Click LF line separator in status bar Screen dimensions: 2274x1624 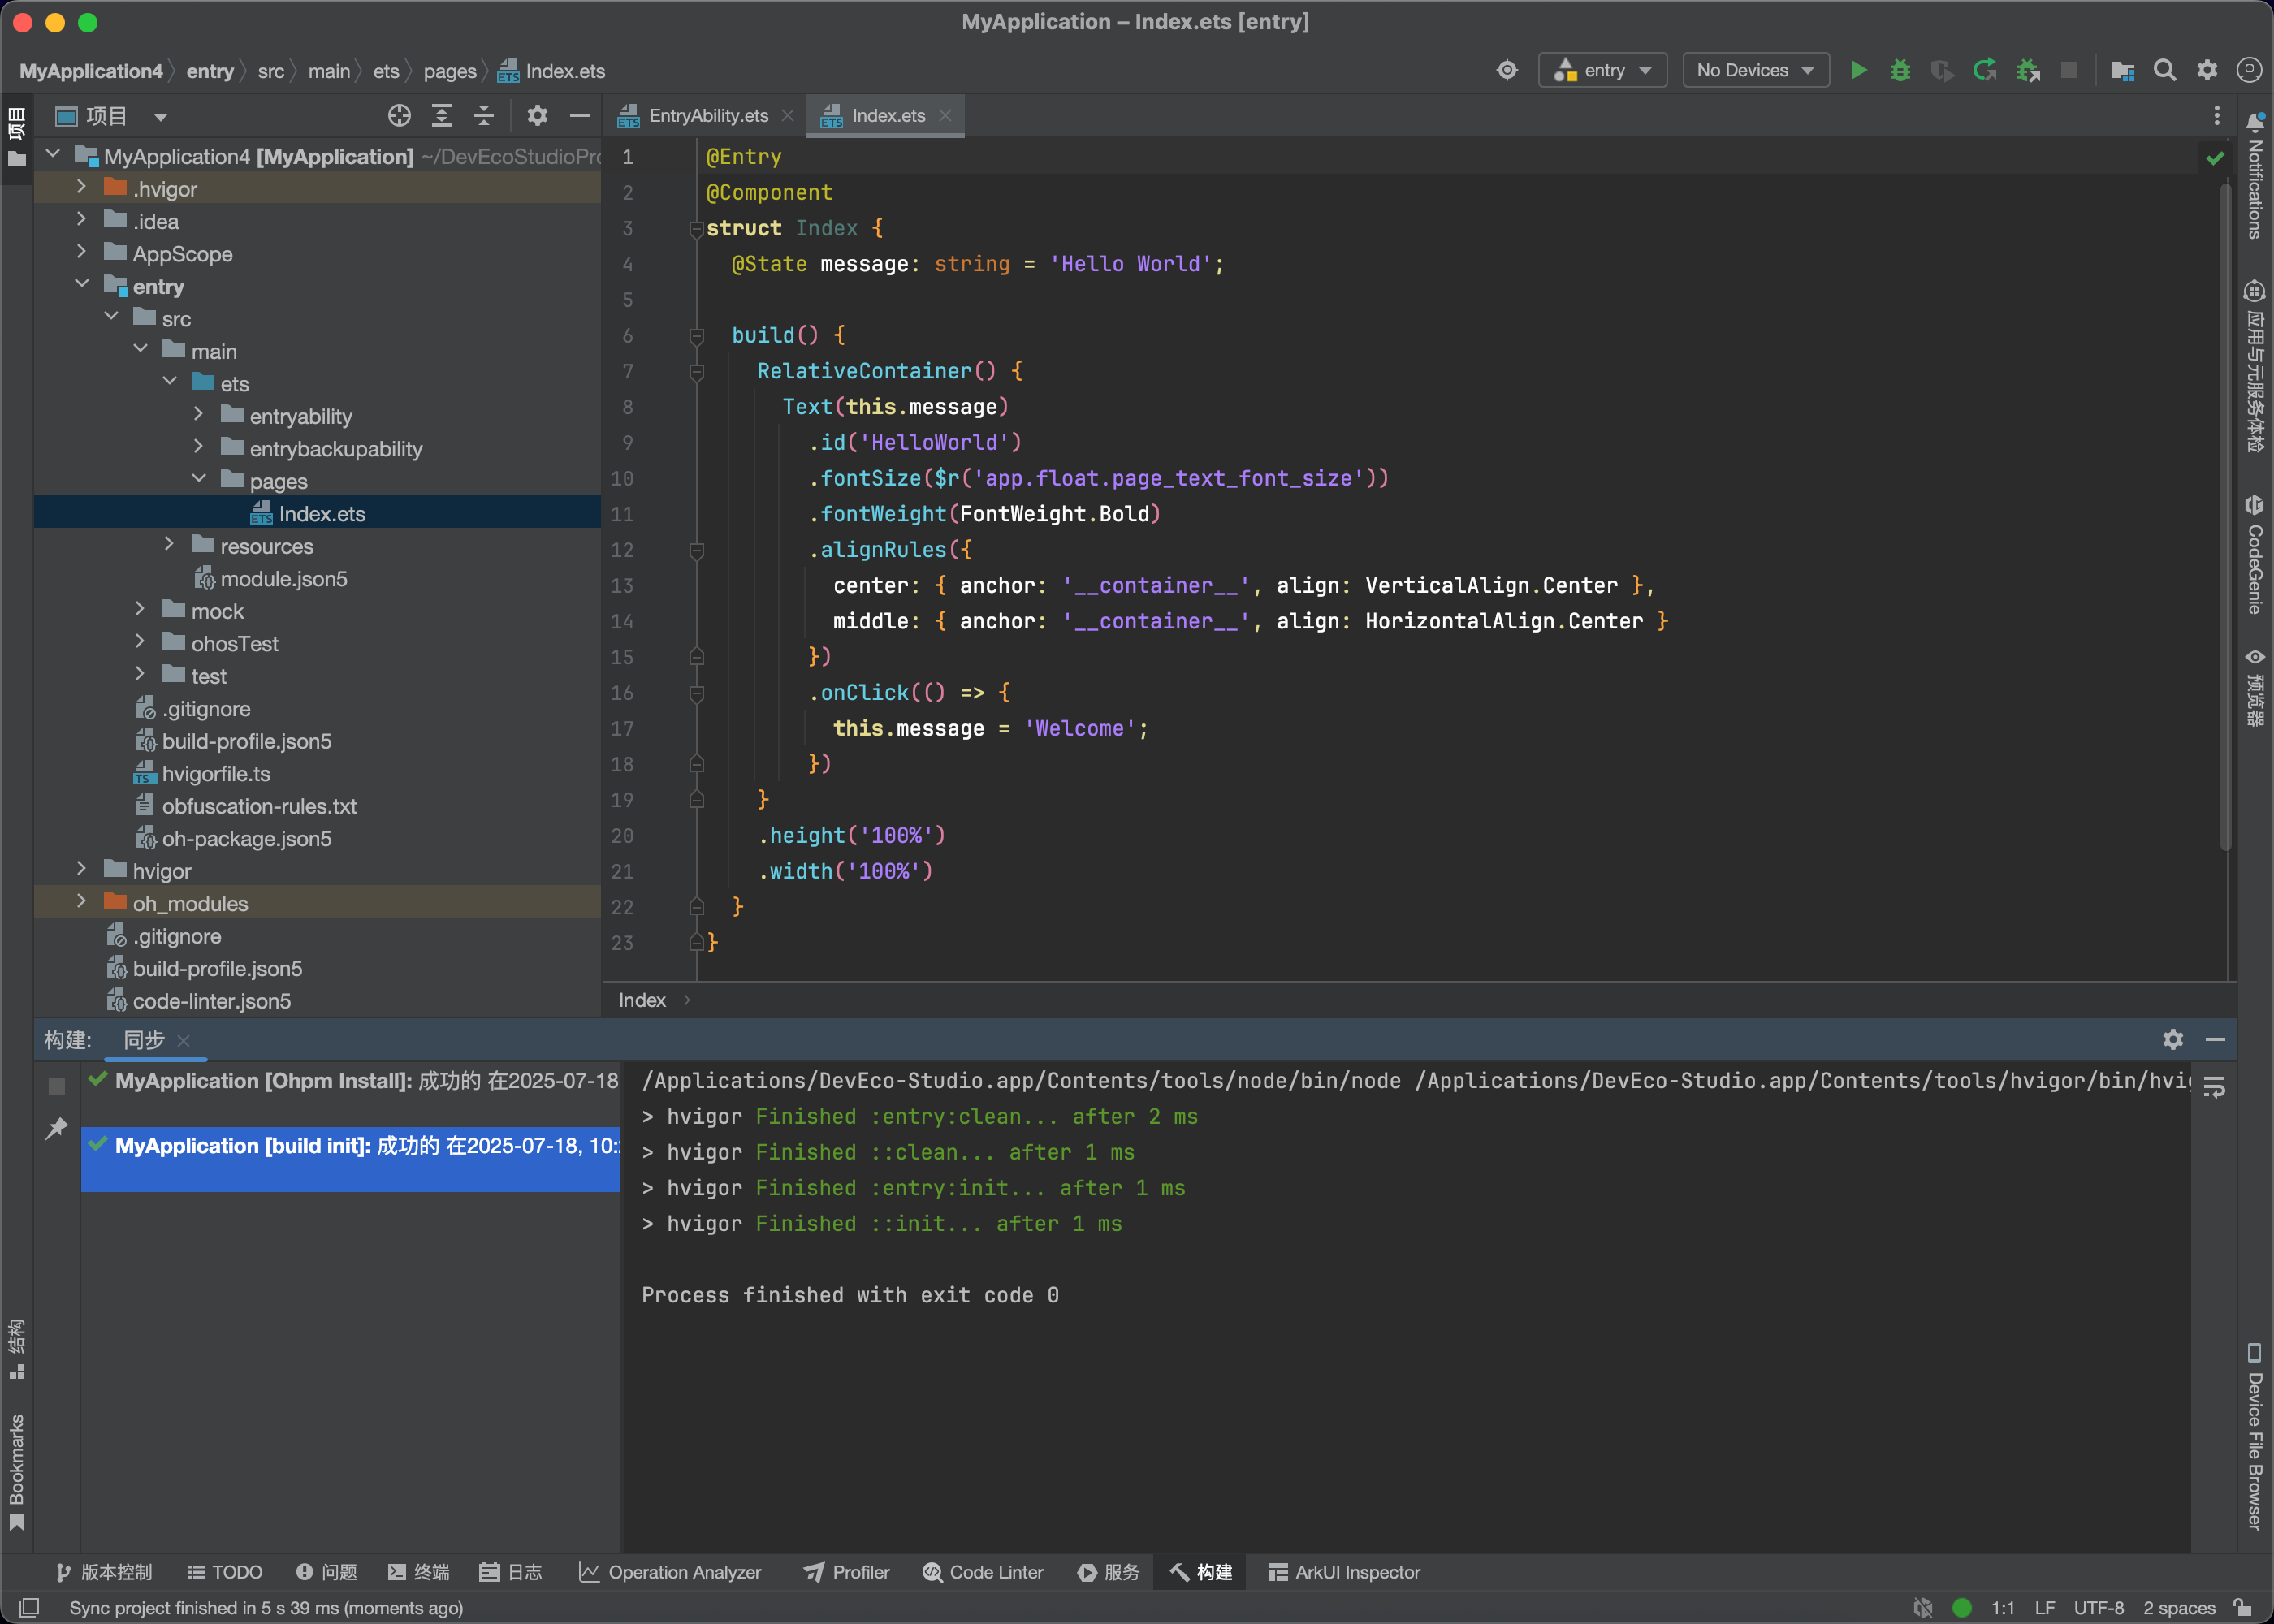[2045, 1607]
